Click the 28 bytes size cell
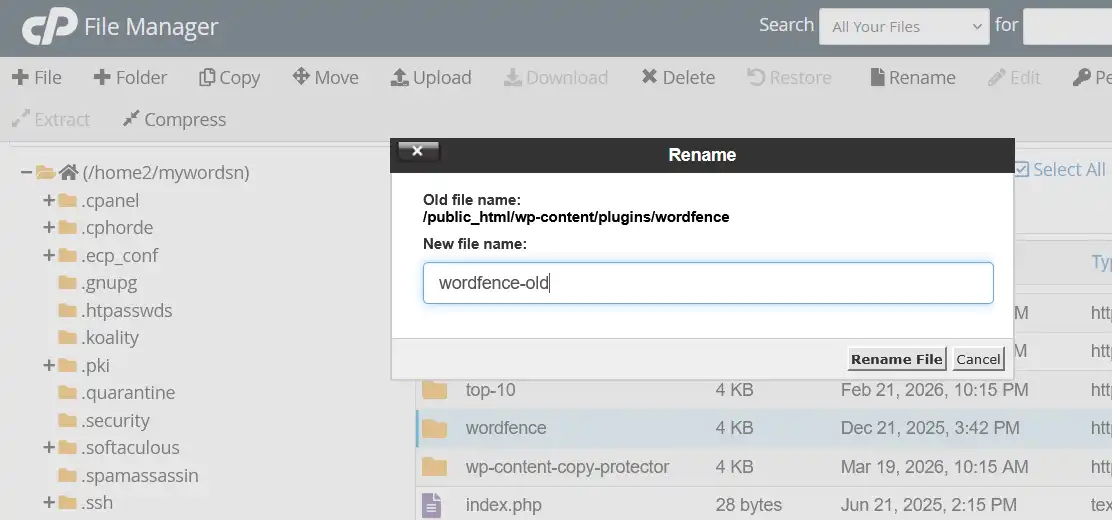 [749, 505]
